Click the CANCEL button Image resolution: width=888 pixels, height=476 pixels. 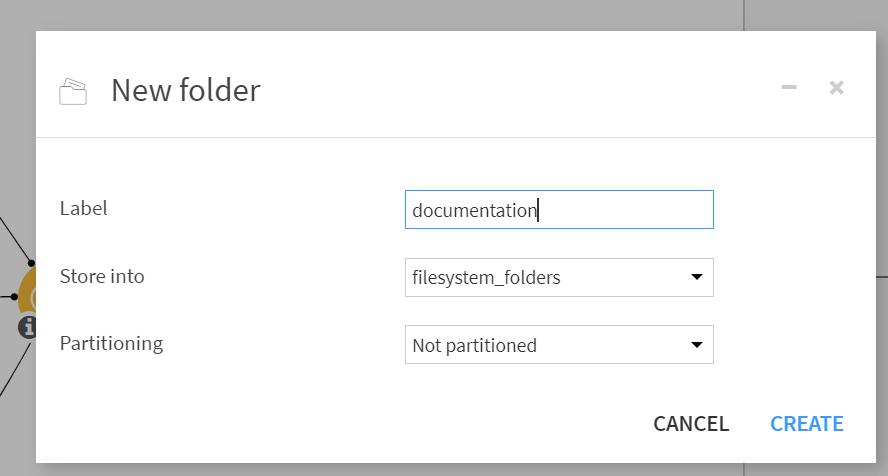[x=691, y=423]
